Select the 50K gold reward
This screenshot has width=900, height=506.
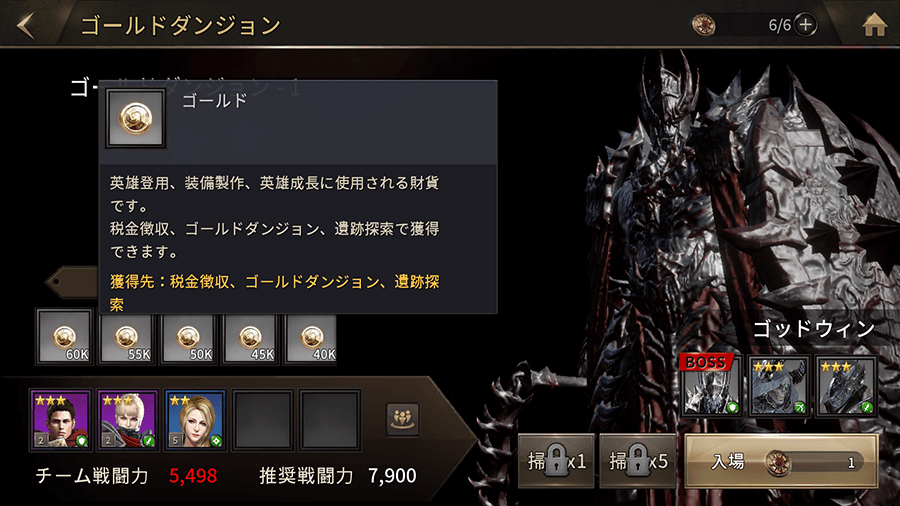188,337
